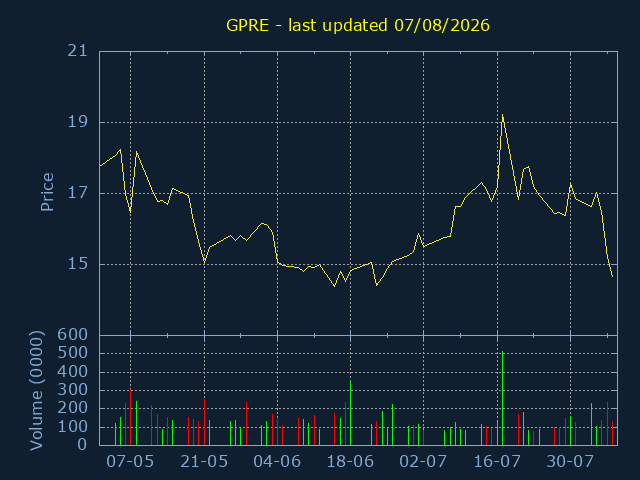Screen dimensions: 640x480
Task: Select the 07-05 date label
Action: [x=130, y=462]
